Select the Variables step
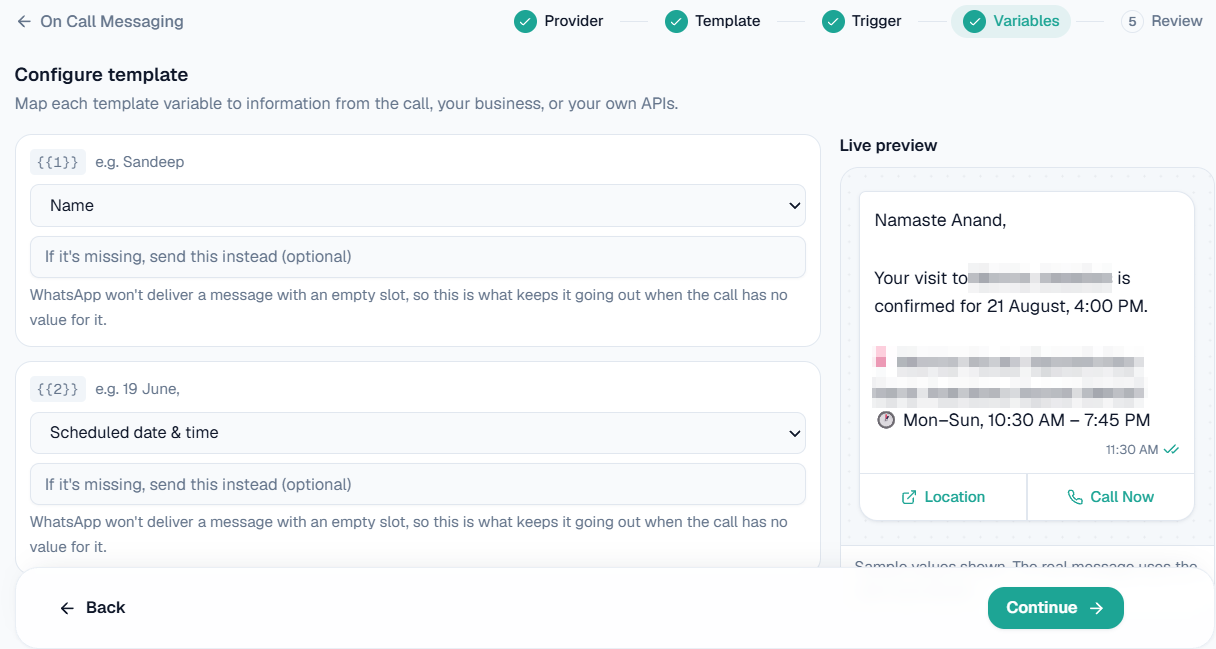 click(1010, 21)
